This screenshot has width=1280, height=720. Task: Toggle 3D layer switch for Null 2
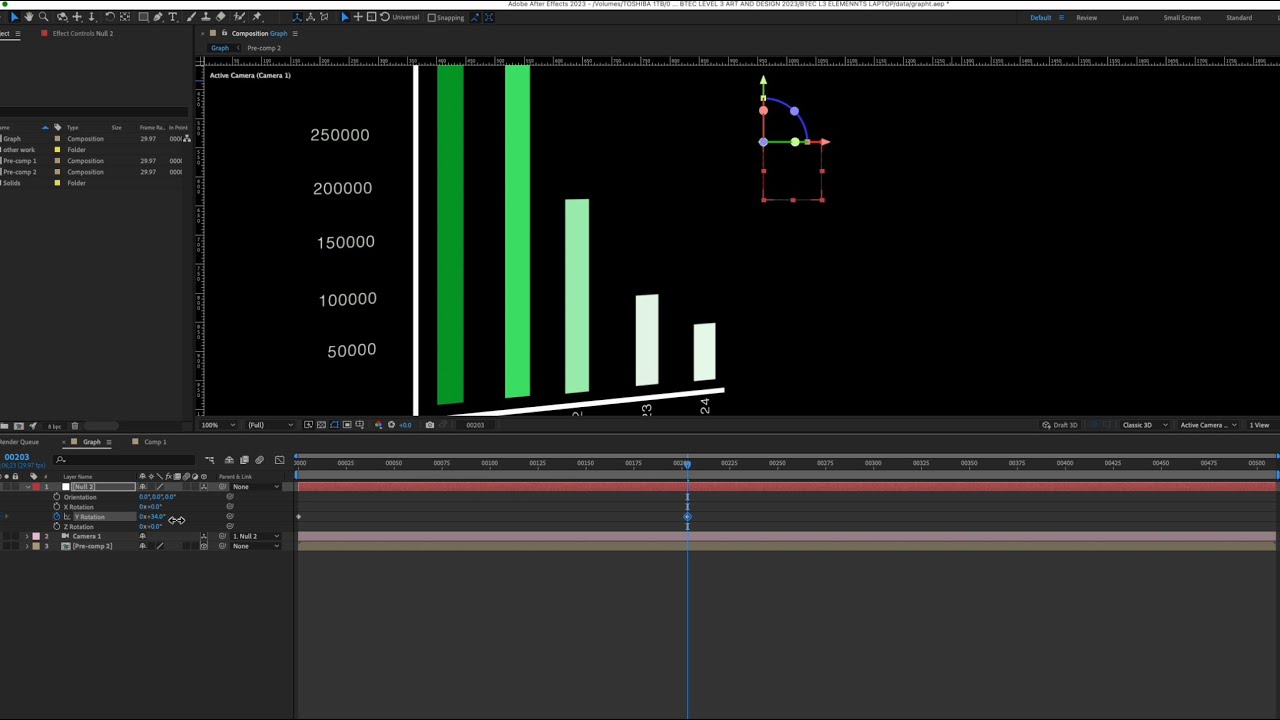click(204, 487)
